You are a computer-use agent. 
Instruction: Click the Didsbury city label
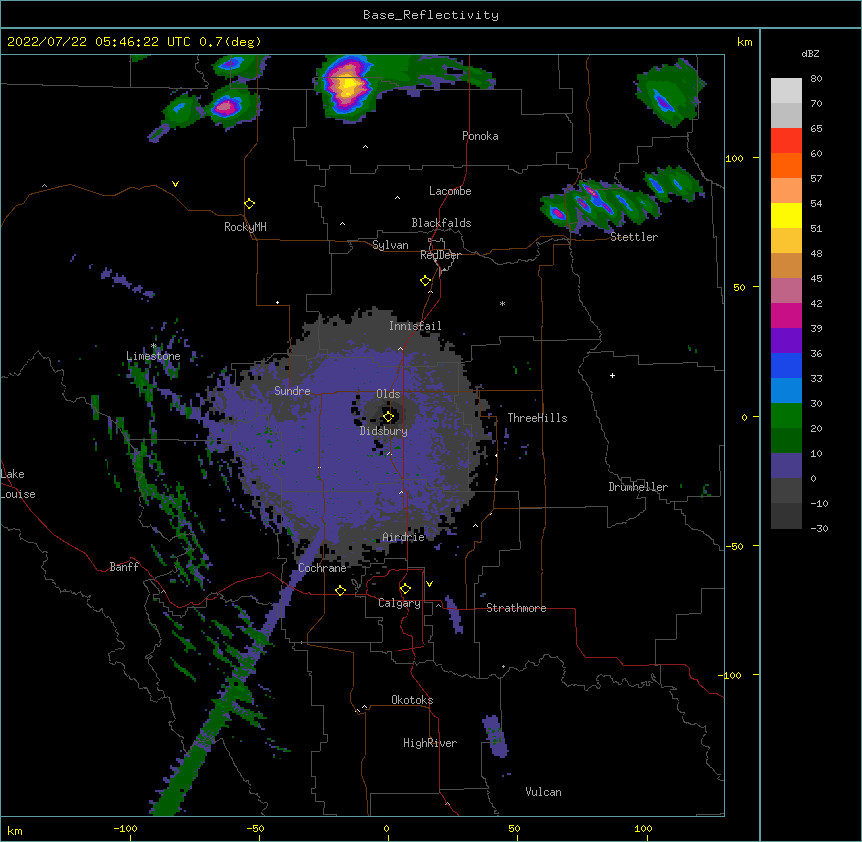[x=384, y=431]
